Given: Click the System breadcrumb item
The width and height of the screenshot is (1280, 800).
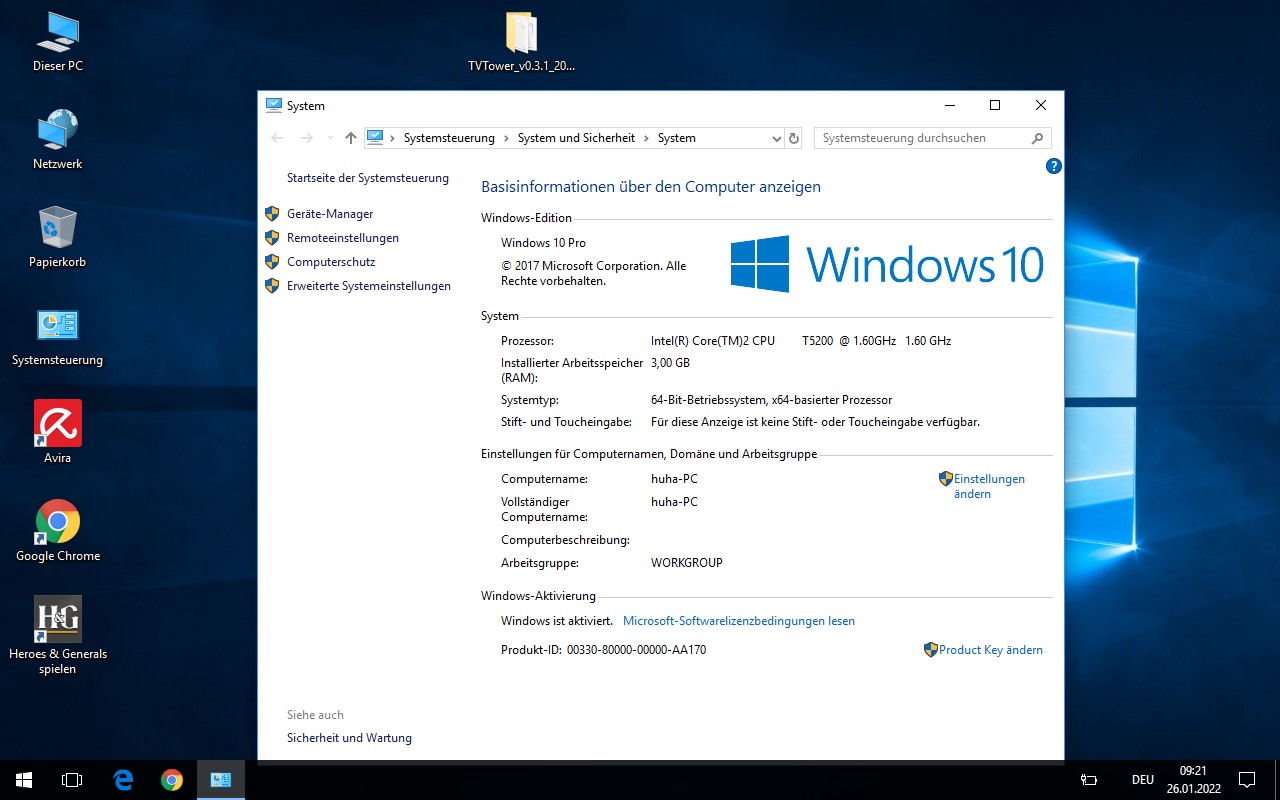Looking at the screenshot, I should click(676, 138).
